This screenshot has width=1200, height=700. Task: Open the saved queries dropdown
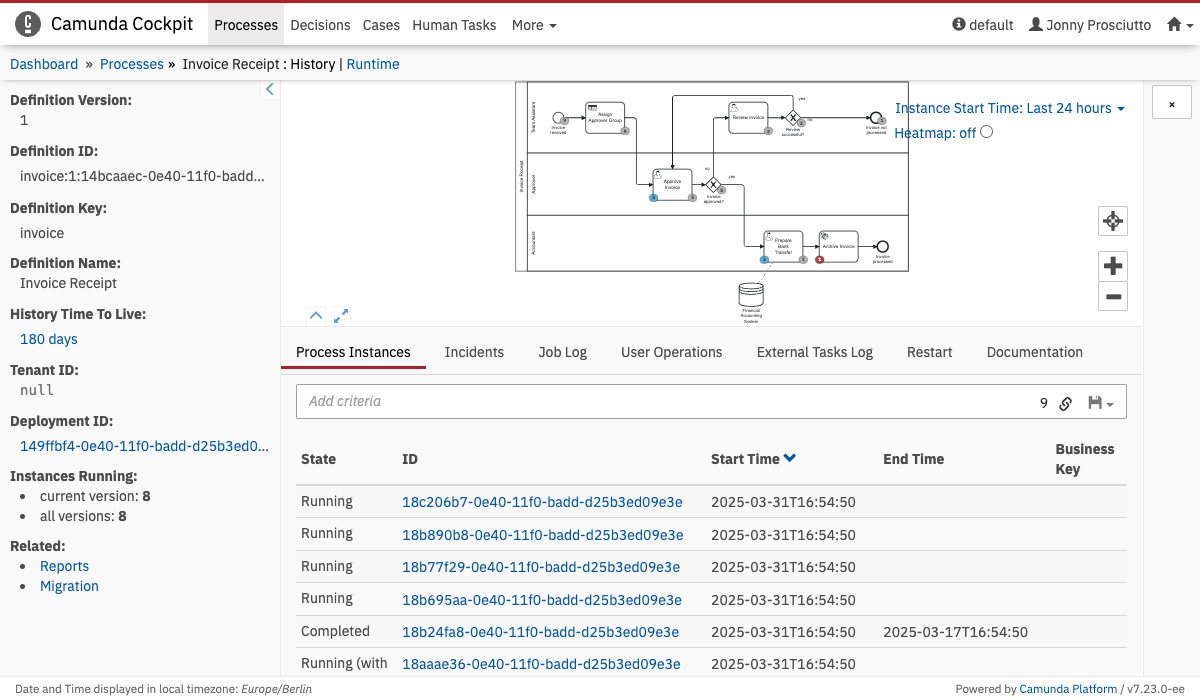[x=1100, y=403]
